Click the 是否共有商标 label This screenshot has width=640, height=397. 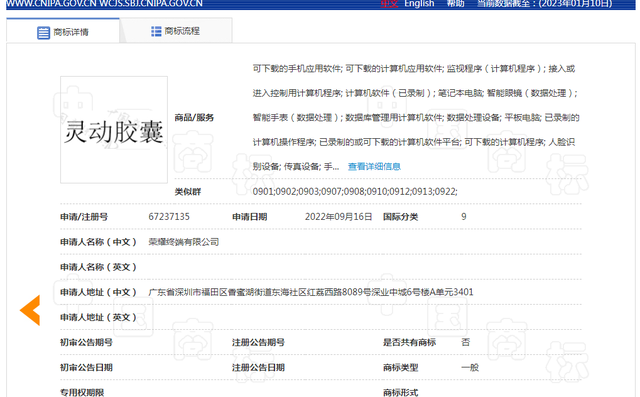coord(409,342)
